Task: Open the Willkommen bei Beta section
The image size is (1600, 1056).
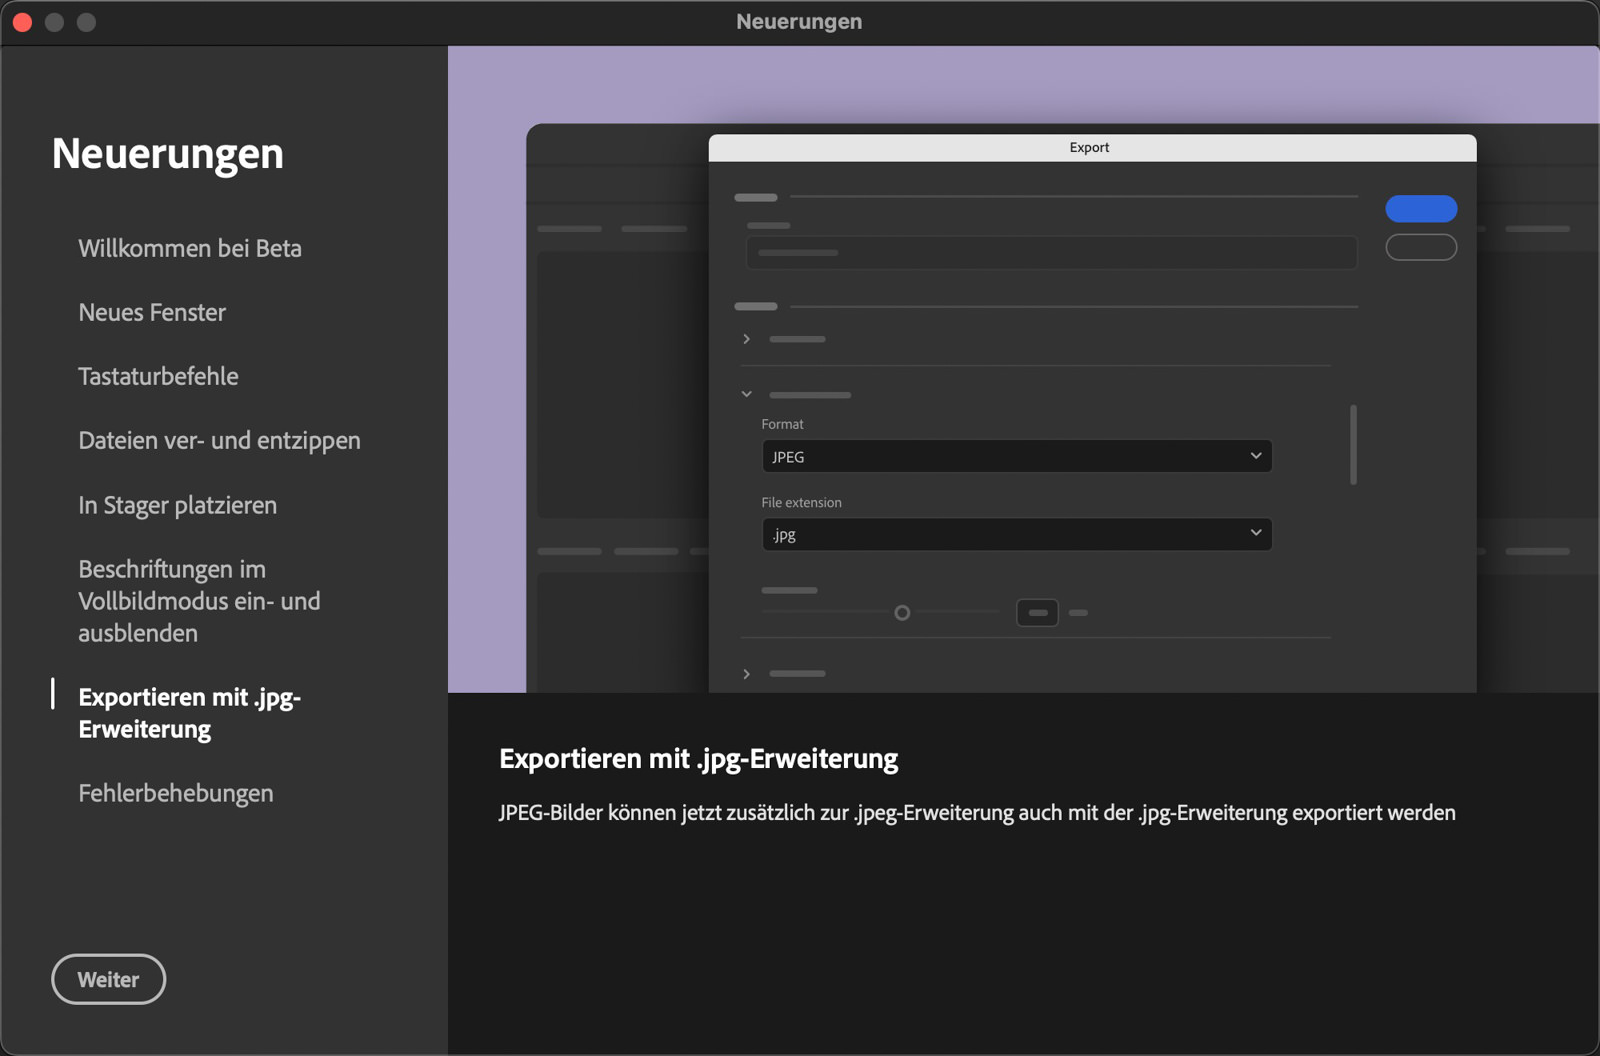Action: (x=190, y=248)
